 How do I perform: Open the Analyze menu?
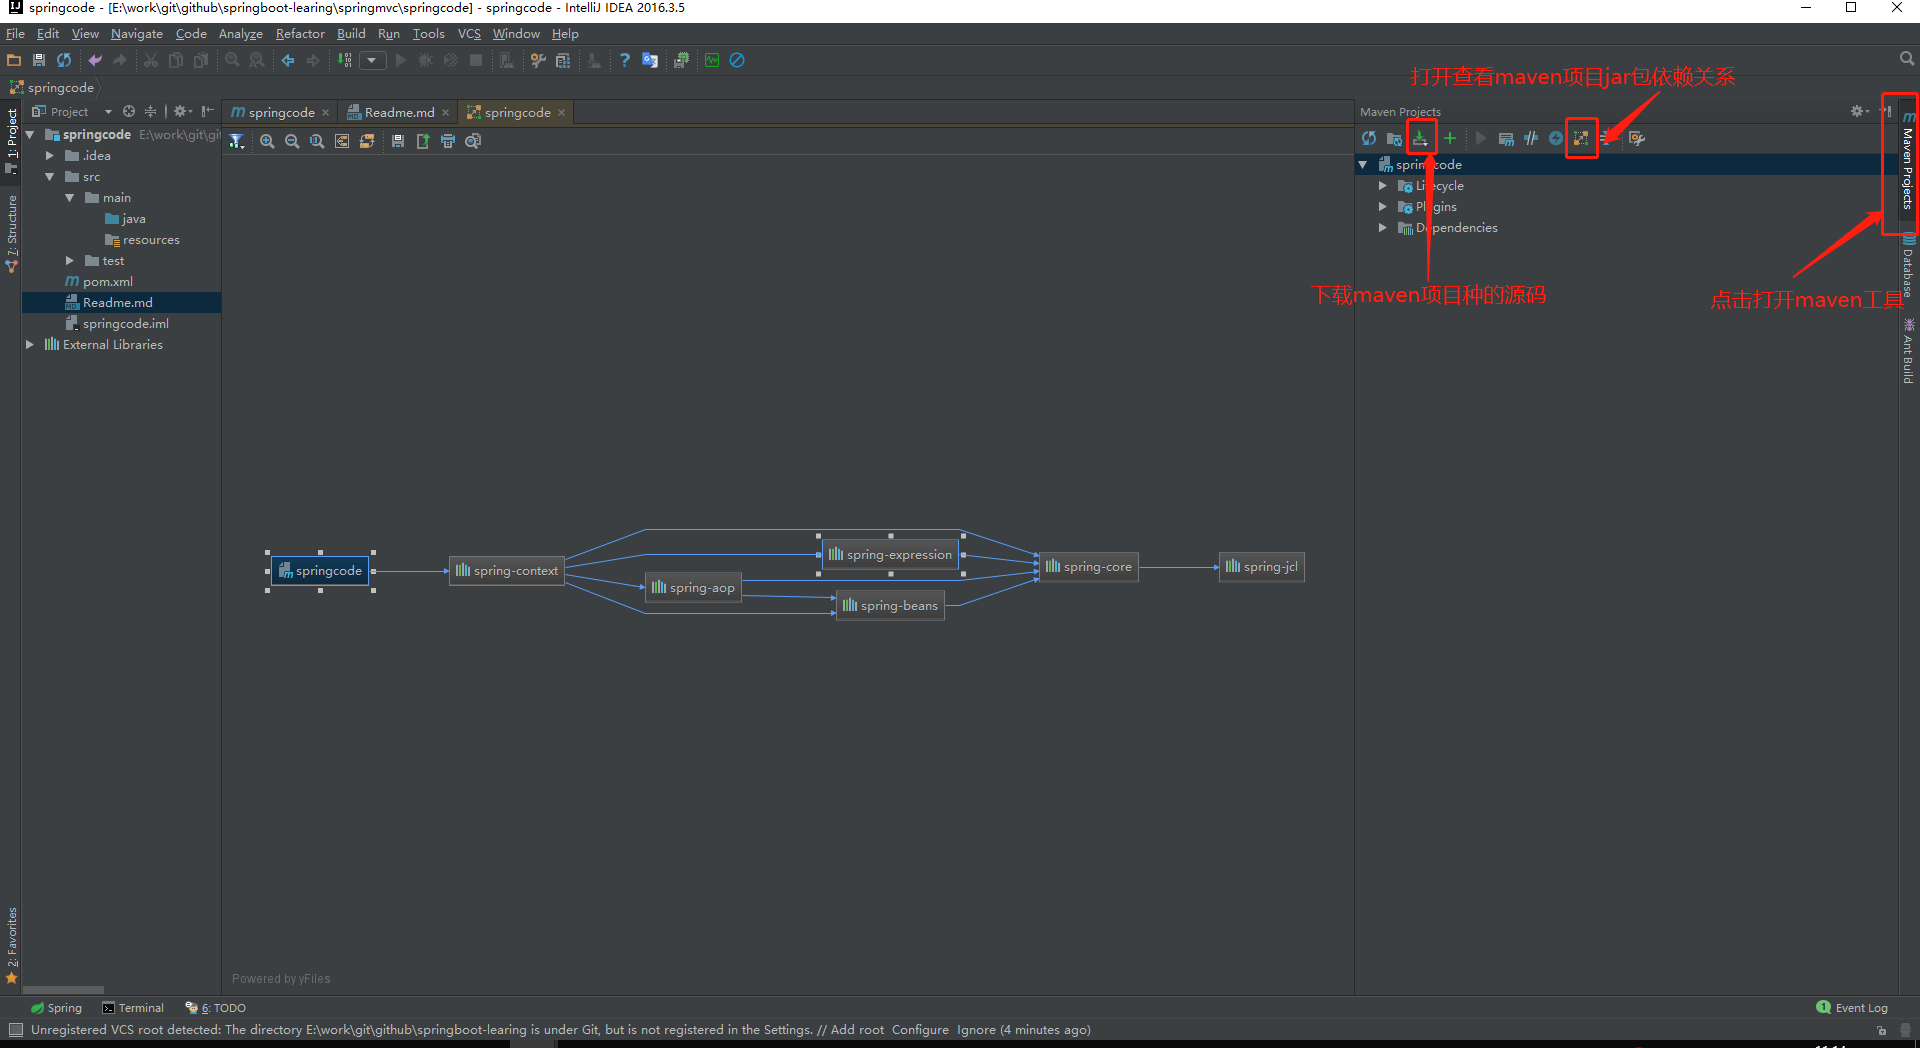pos(240,33)
